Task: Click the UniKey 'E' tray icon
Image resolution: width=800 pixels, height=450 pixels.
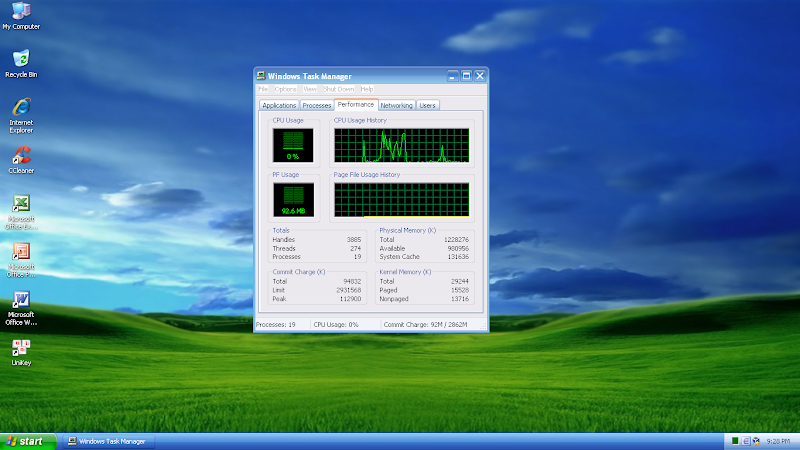Action: click(x=746, y=441)
